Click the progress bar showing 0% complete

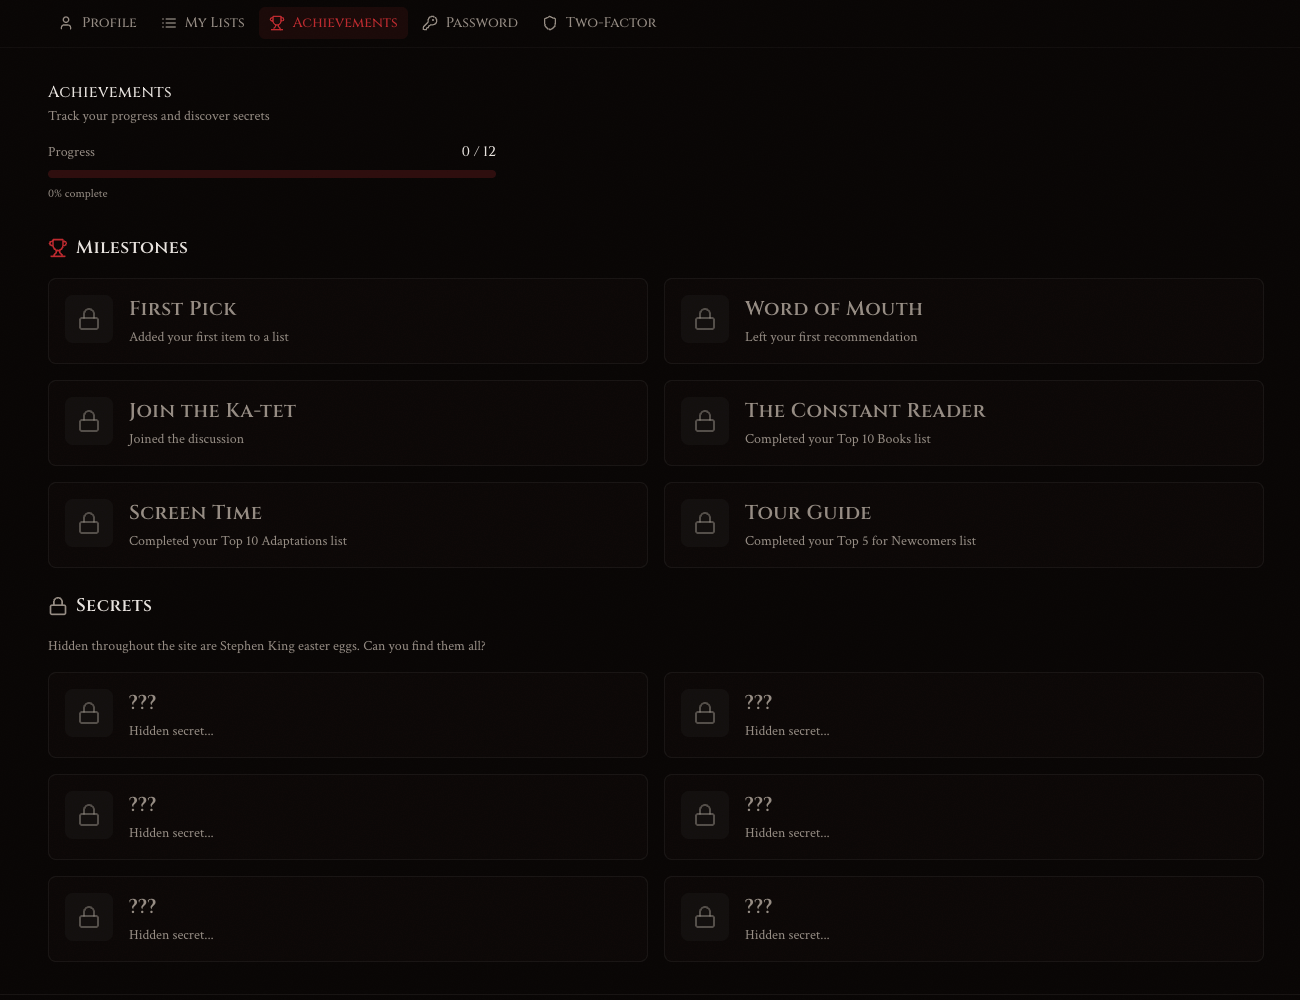tap(272, 173)
